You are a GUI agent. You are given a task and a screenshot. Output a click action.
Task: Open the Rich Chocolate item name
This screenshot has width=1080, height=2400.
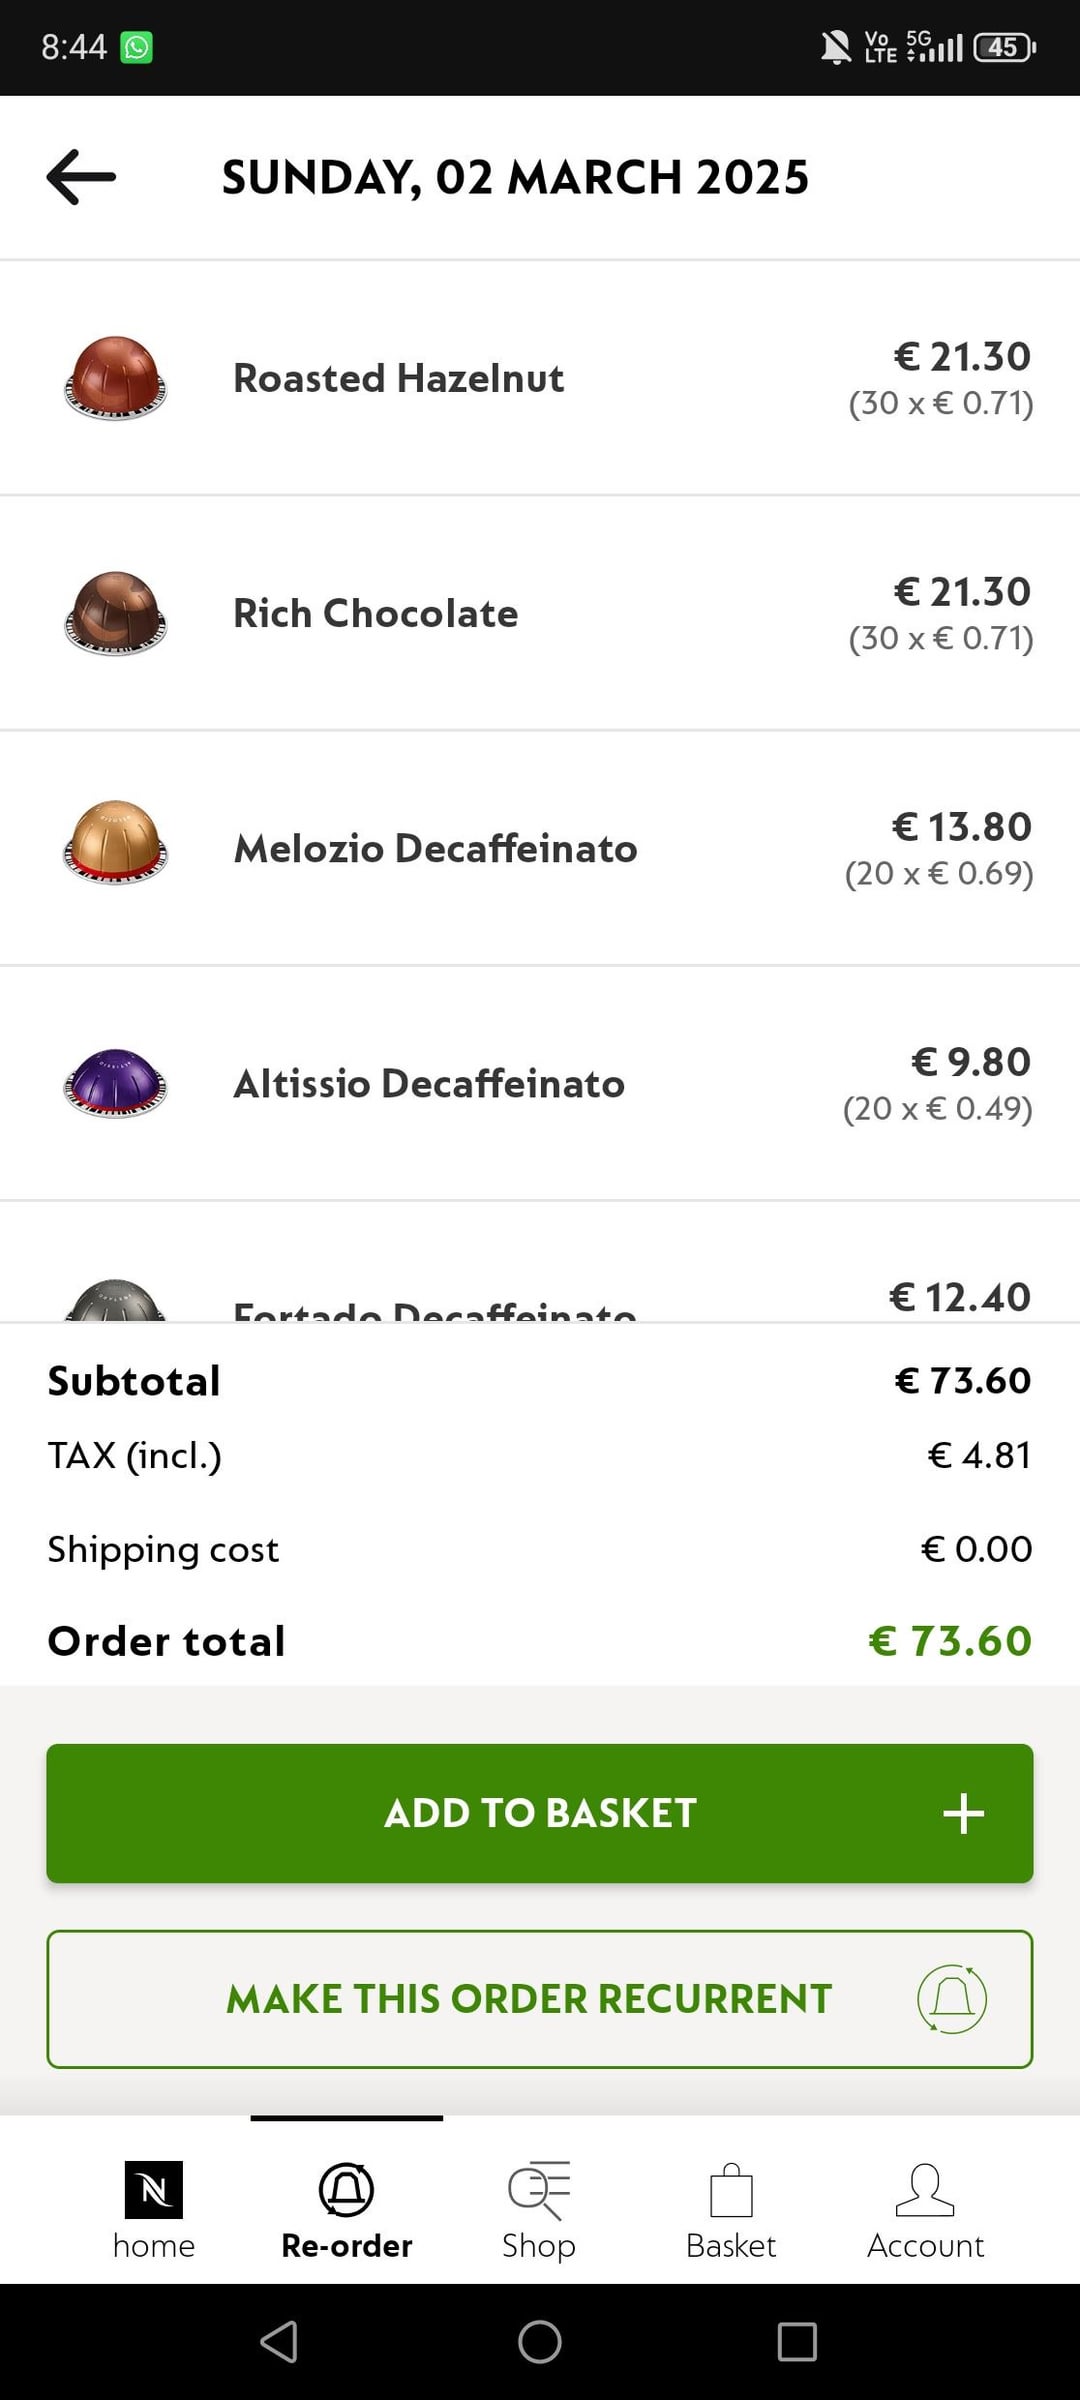pos(376,613)
